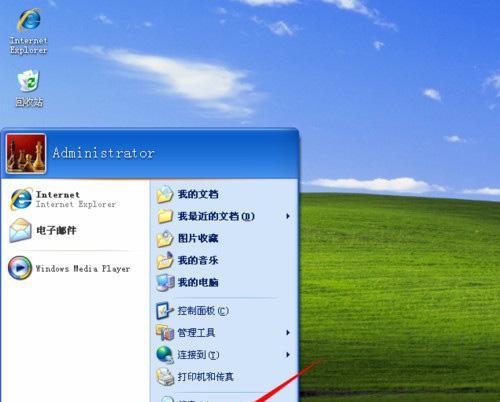Click 管理工具 label text
Image resolution: width=500 pixels, height=402 pixels.
[x=196, y=333]
